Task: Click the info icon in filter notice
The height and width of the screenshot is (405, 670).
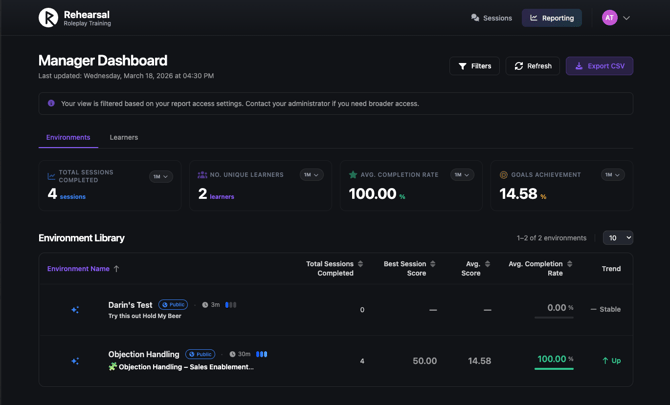Action: pyautogui.click(x=52, y=103)
